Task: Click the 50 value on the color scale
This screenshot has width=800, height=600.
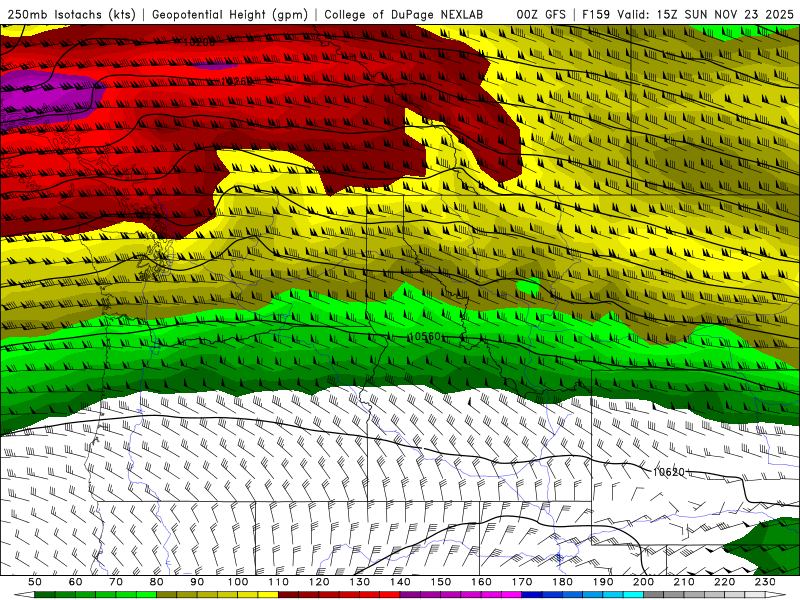Action: [x=35, y=582]
